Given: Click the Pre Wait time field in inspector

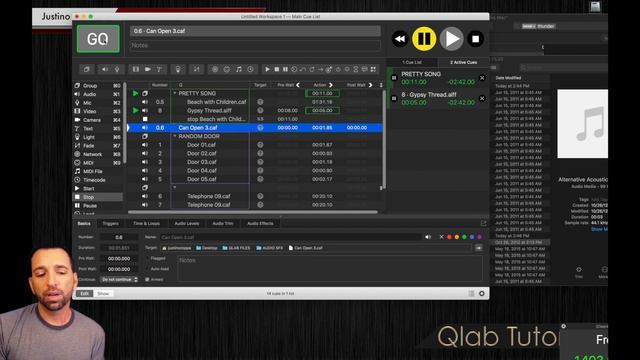Looking at the screenshot, I should [119, 258].
